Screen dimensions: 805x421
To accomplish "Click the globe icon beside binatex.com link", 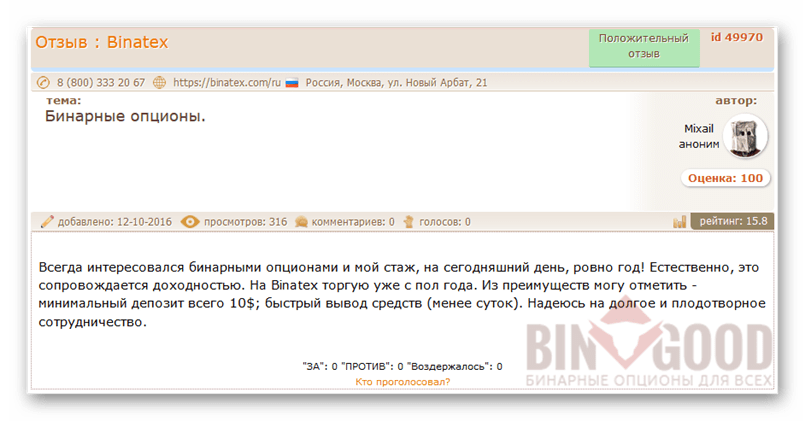I will pyautogui.click(x=160, y=82).
